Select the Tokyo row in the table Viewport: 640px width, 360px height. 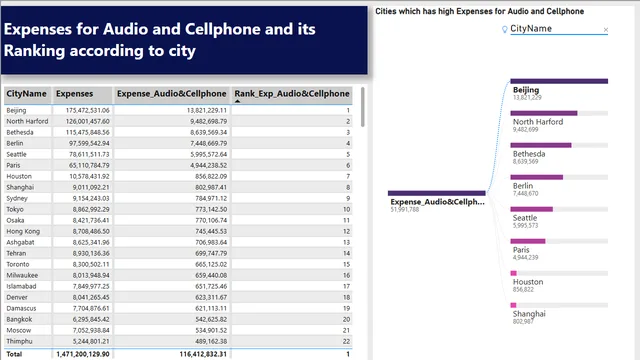click(x=178, y=209)
